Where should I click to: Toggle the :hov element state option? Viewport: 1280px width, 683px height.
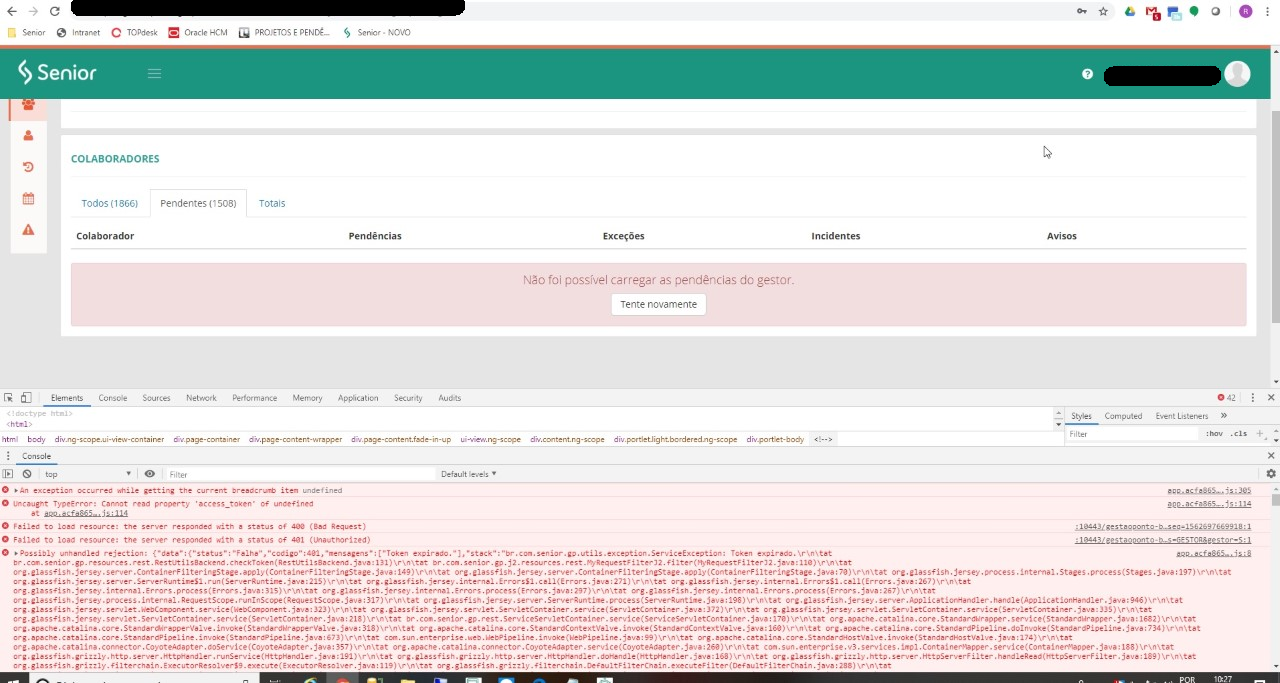[1213, 434]
